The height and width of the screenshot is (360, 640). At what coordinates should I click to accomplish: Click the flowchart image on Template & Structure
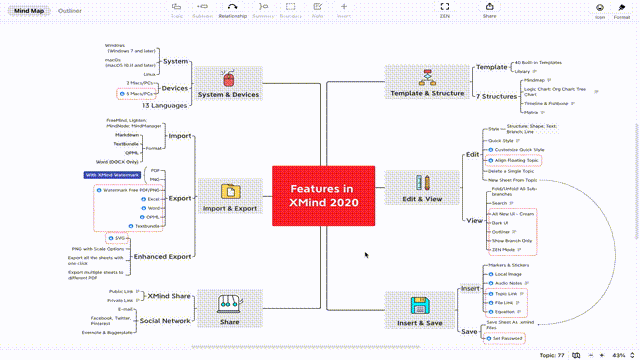pos(427,77)
